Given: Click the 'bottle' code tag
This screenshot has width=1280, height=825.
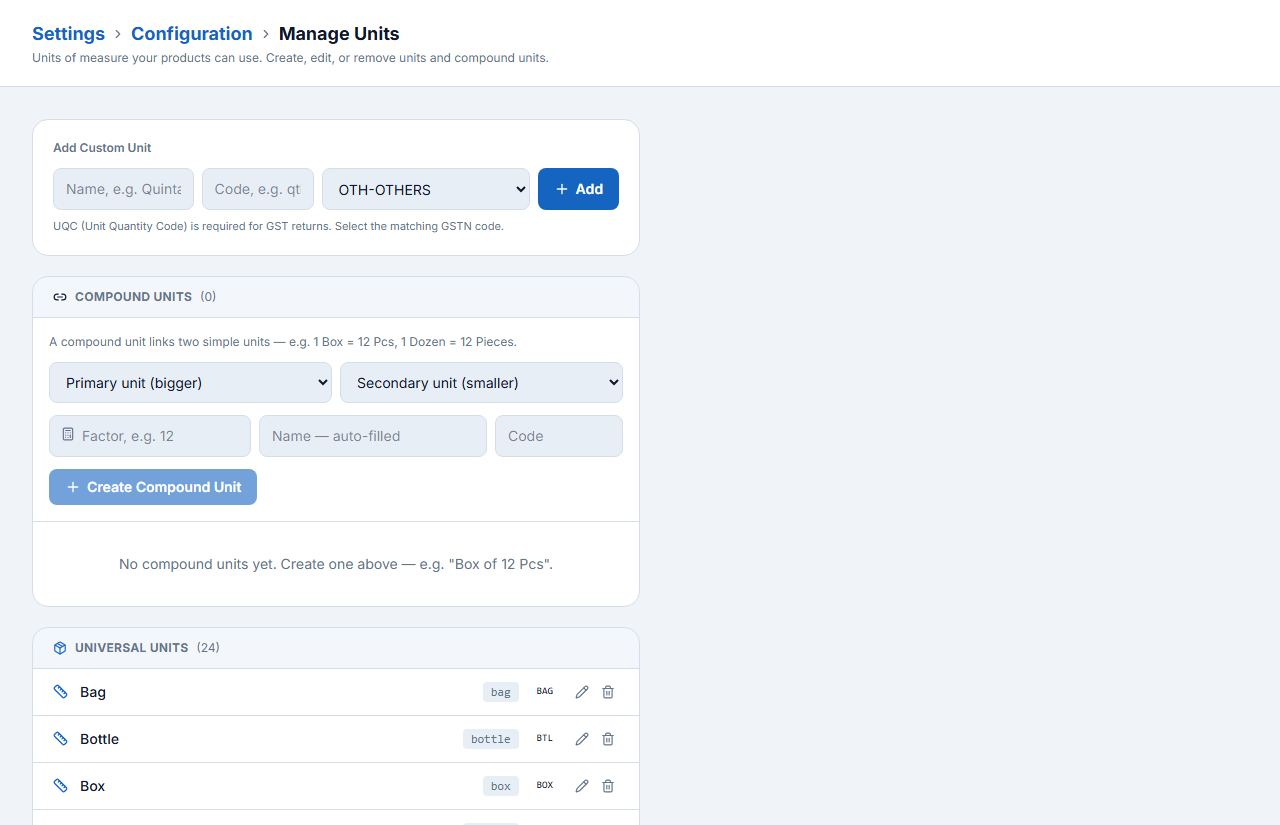Looking at the screenshot, I should [x=491, y=739].
